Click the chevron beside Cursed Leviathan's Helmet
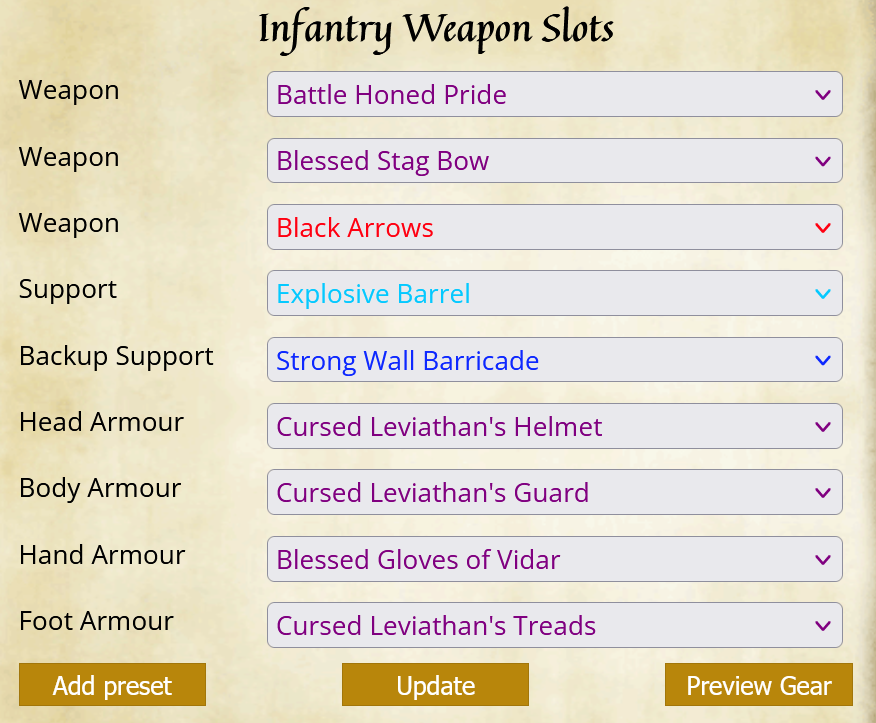The height and width of the screenshot is (723, 876). pyautogui.click(x=822, y=427)
